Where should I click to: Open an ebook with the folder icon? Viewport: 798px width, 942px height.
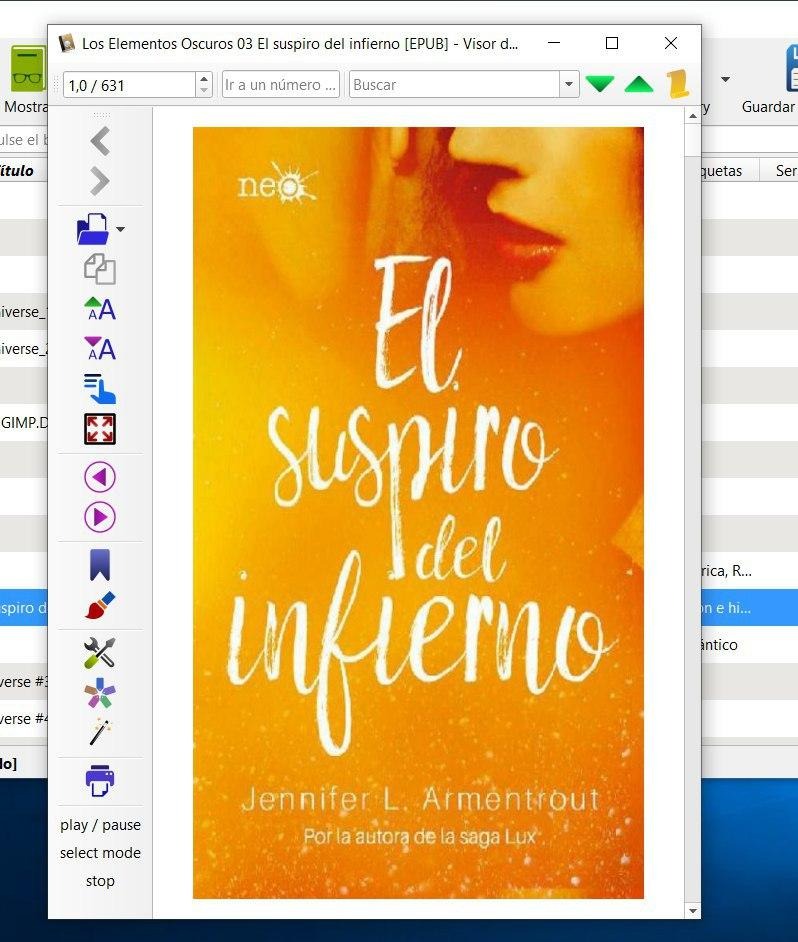(x=93, y=229)
